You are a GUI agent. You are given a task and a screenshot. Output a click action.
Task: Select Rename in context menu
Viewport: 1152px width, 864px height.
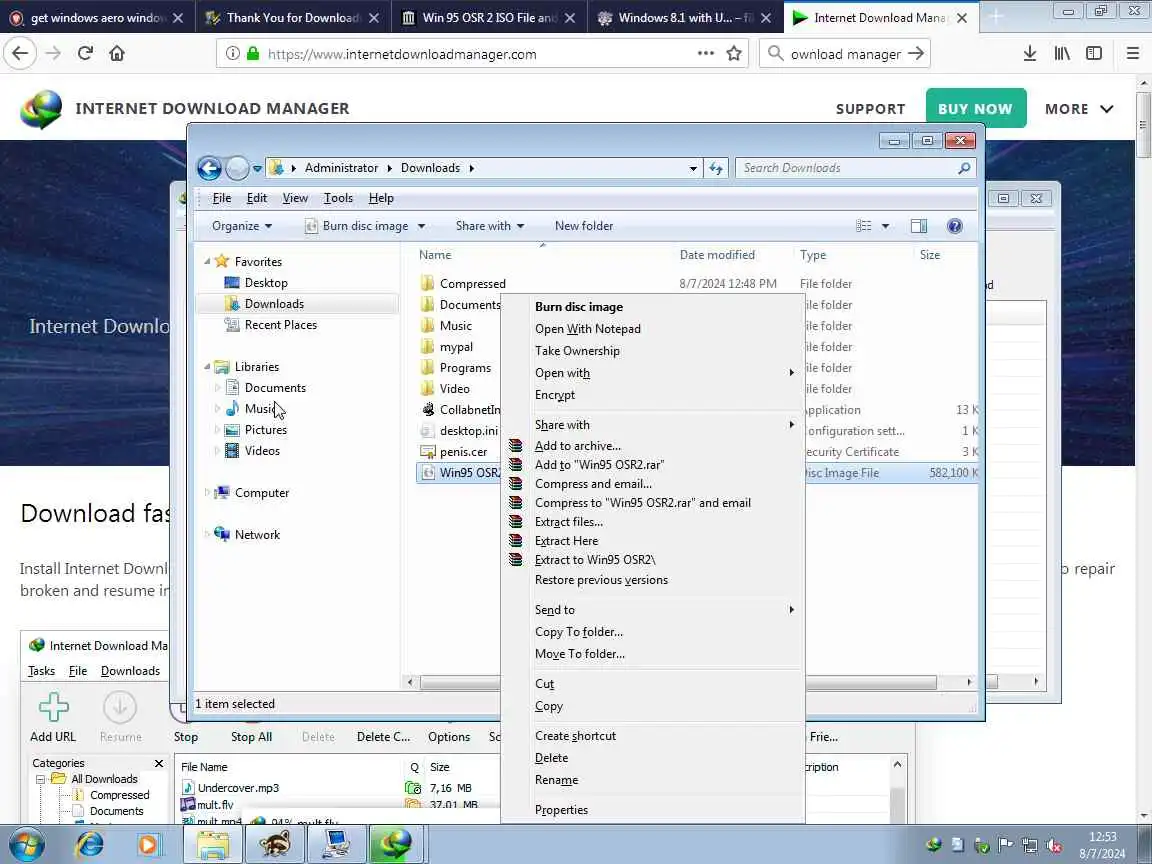click(x=556, y=780)
